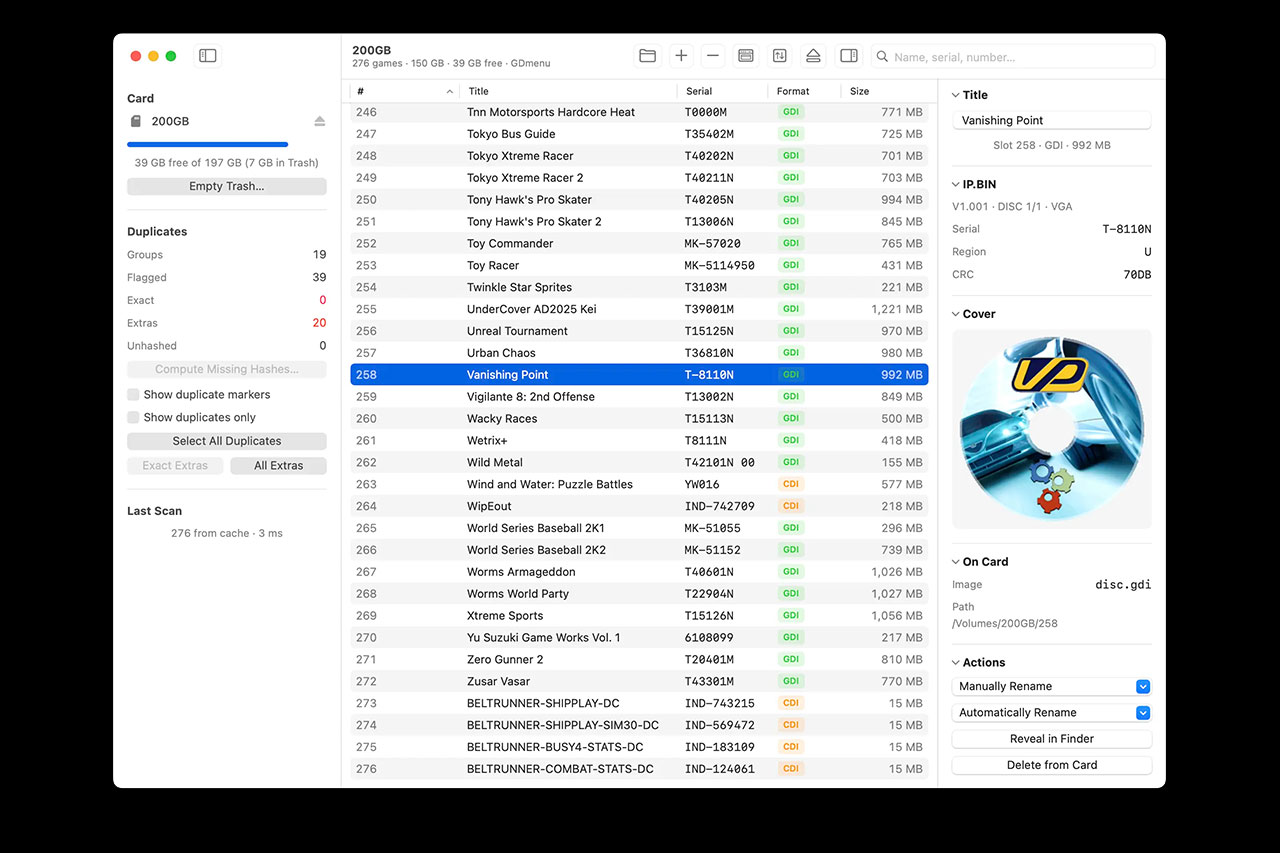This screenshot has width=1280, height=853.
Task: Select the Xtreme Sports row
Action: click(x=639, y=616)
